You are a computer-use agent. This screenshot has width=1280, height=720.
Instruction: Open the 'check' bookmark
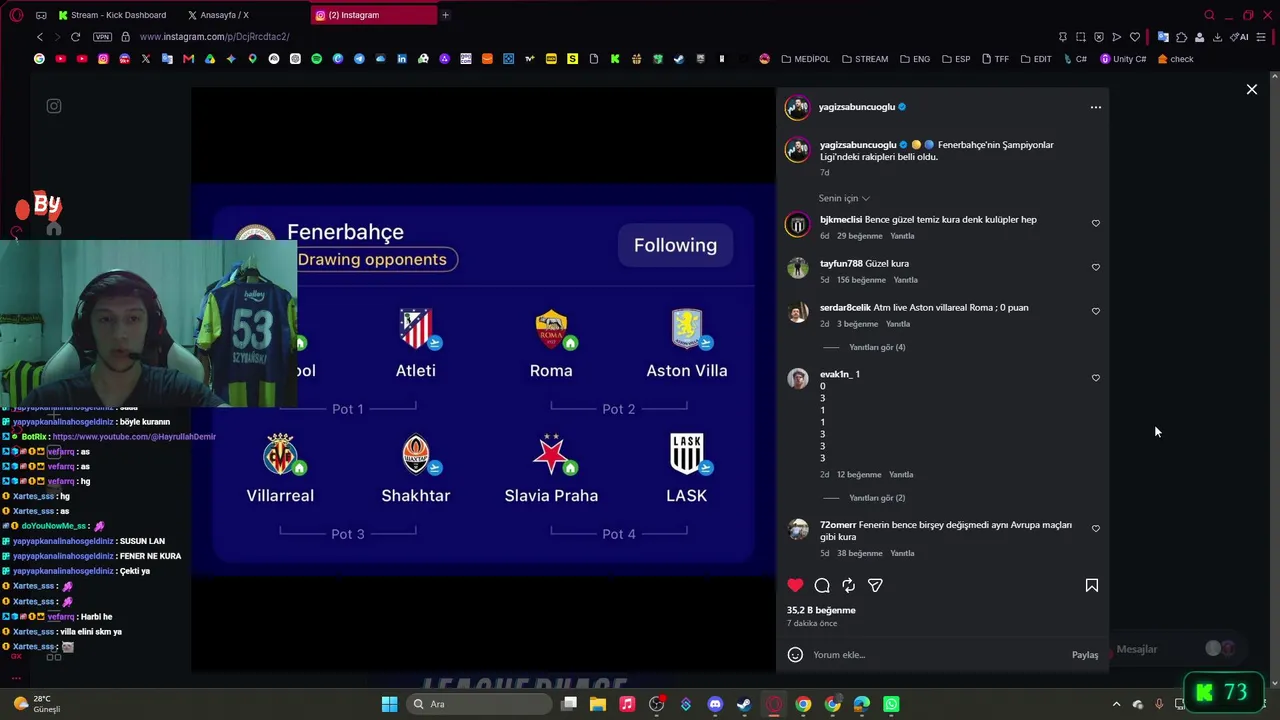tap(1175, 59)
